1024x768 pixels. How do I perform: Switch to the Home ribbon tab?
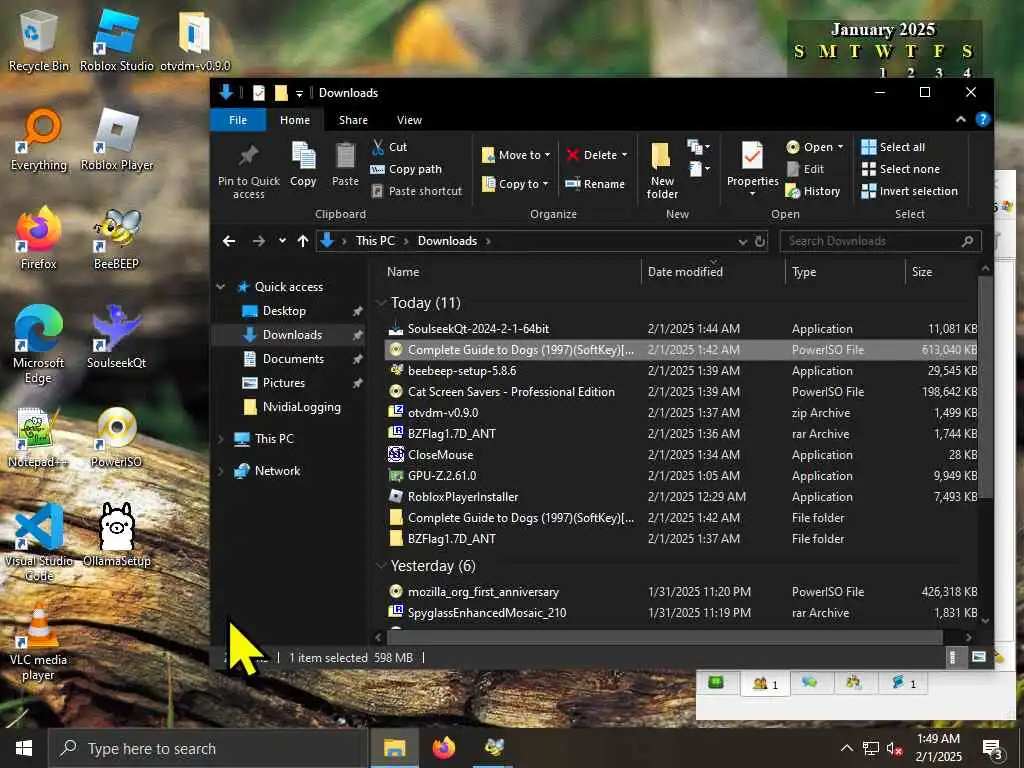(x=295, y=120)
